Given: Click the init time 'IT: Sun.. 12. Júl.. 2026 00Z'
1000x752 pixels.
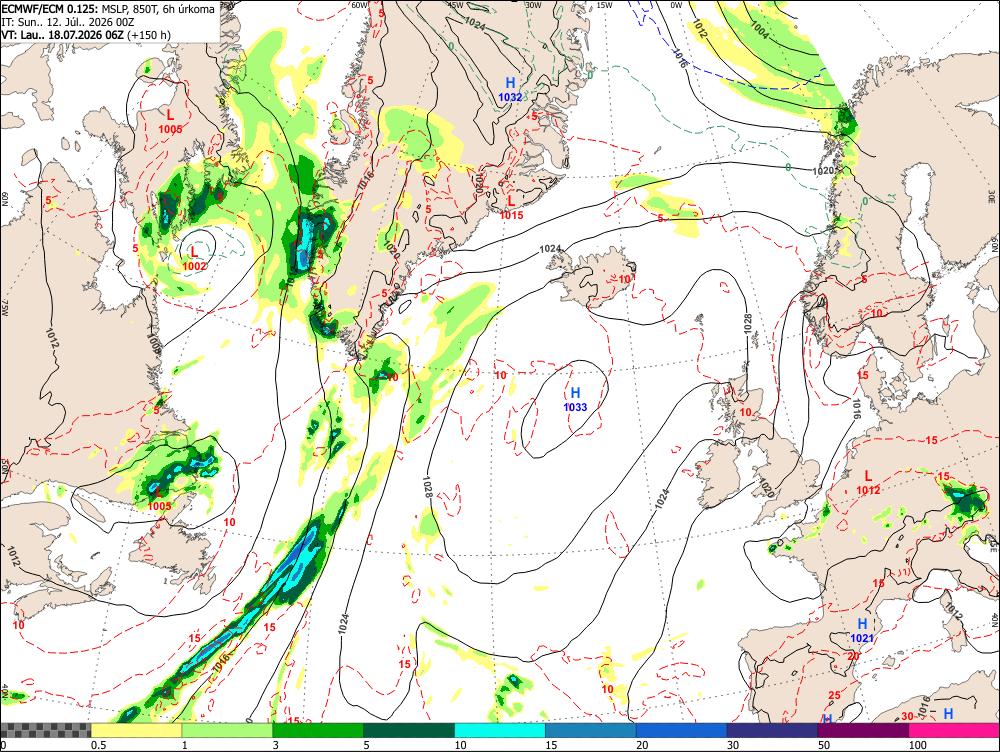Looking at the screenshot, I should click(68, 22).
